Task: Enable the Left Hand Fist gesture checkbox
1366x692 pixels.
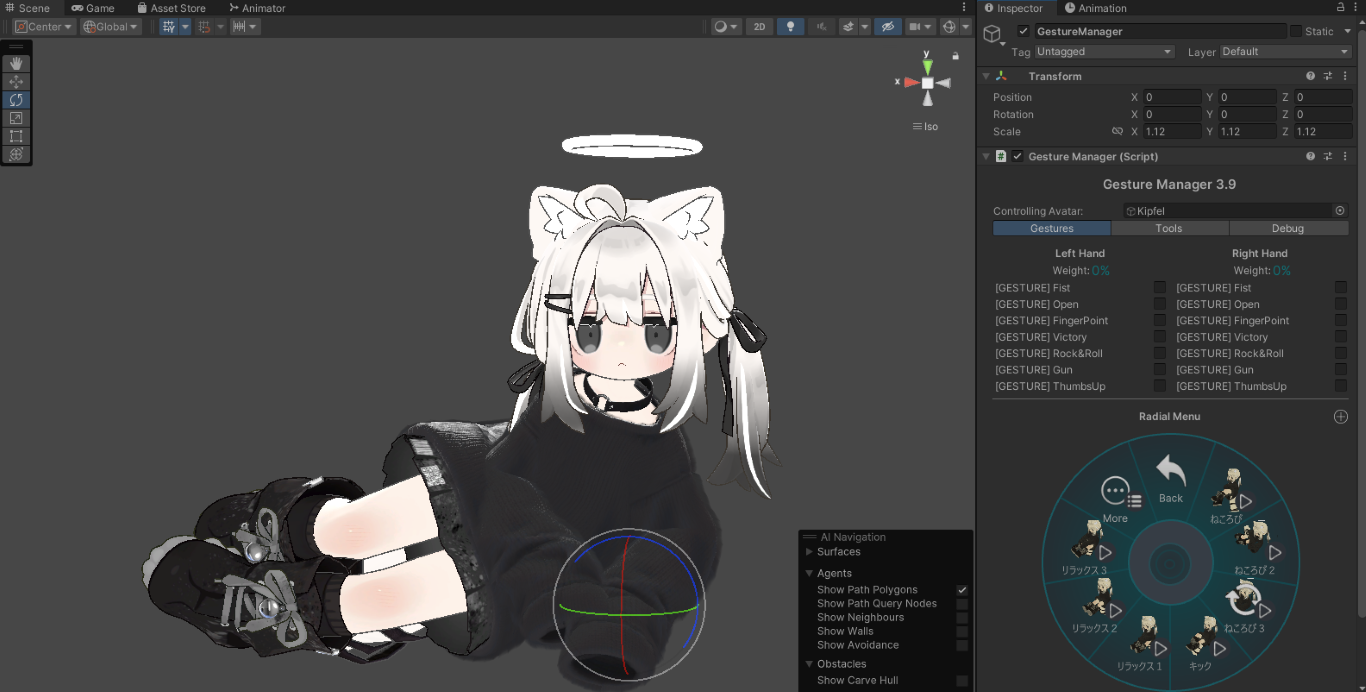Action: pyautogui.click(x=1159, y=287)
